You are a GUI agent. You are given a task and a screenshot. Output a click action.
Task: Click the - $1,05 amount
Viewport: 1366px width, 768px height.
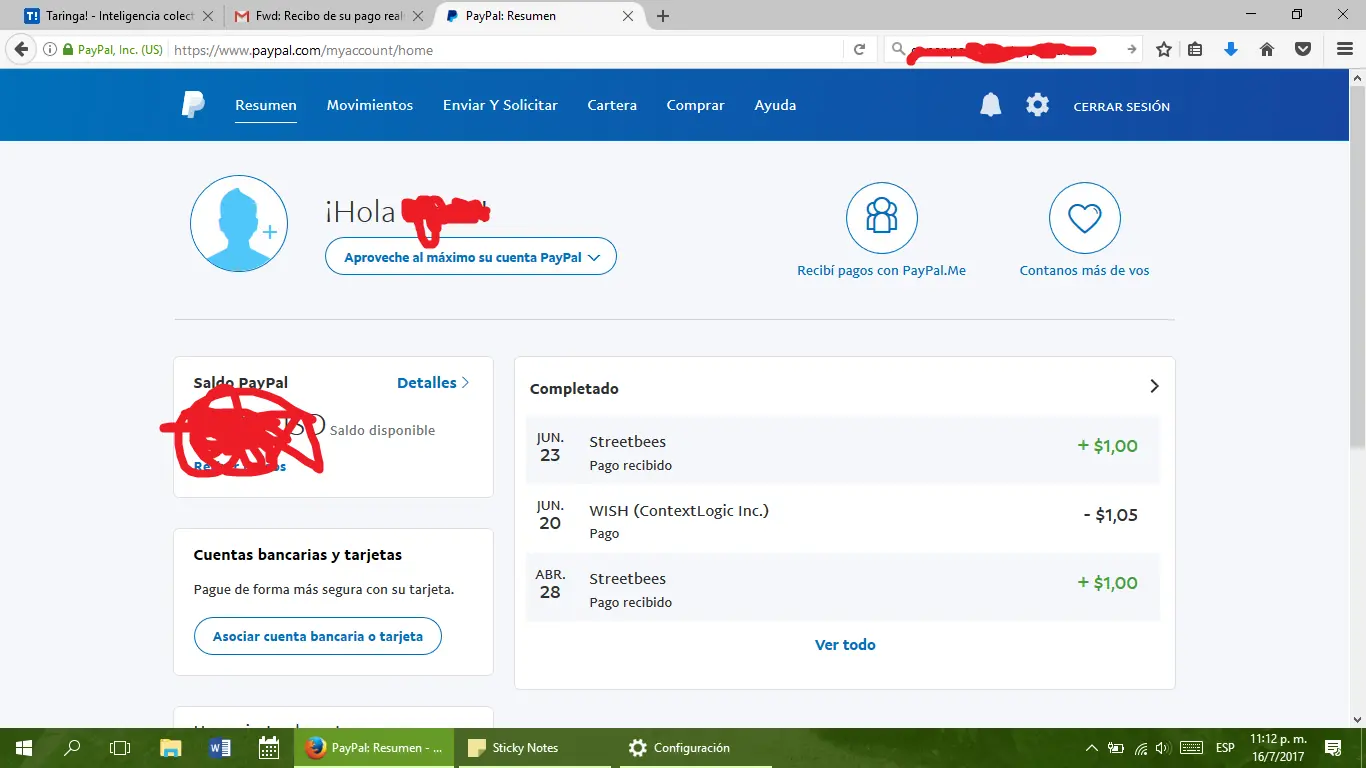[x=1111, y=515]
